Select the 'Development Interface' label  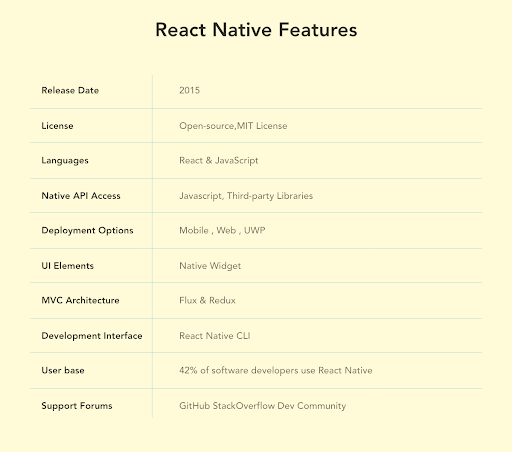click(x=92, y=336)
